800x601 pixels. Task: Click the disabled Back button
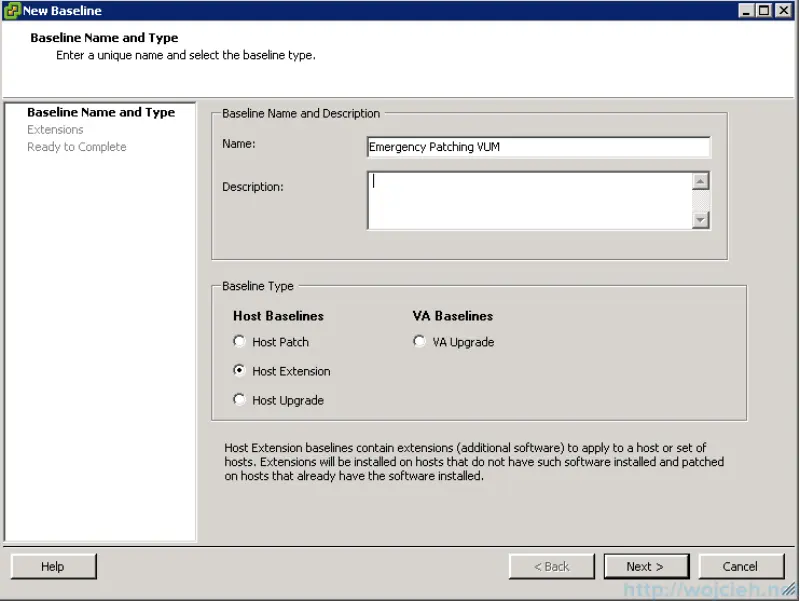click(551, 566)
